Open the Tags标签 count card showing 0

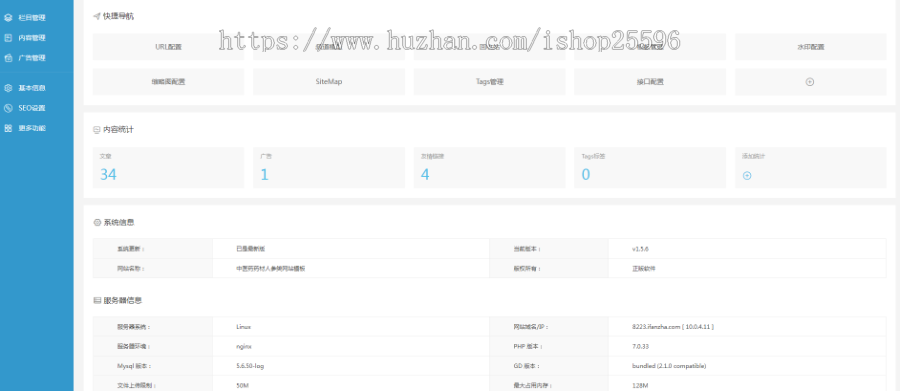click(x=650, y=168)
